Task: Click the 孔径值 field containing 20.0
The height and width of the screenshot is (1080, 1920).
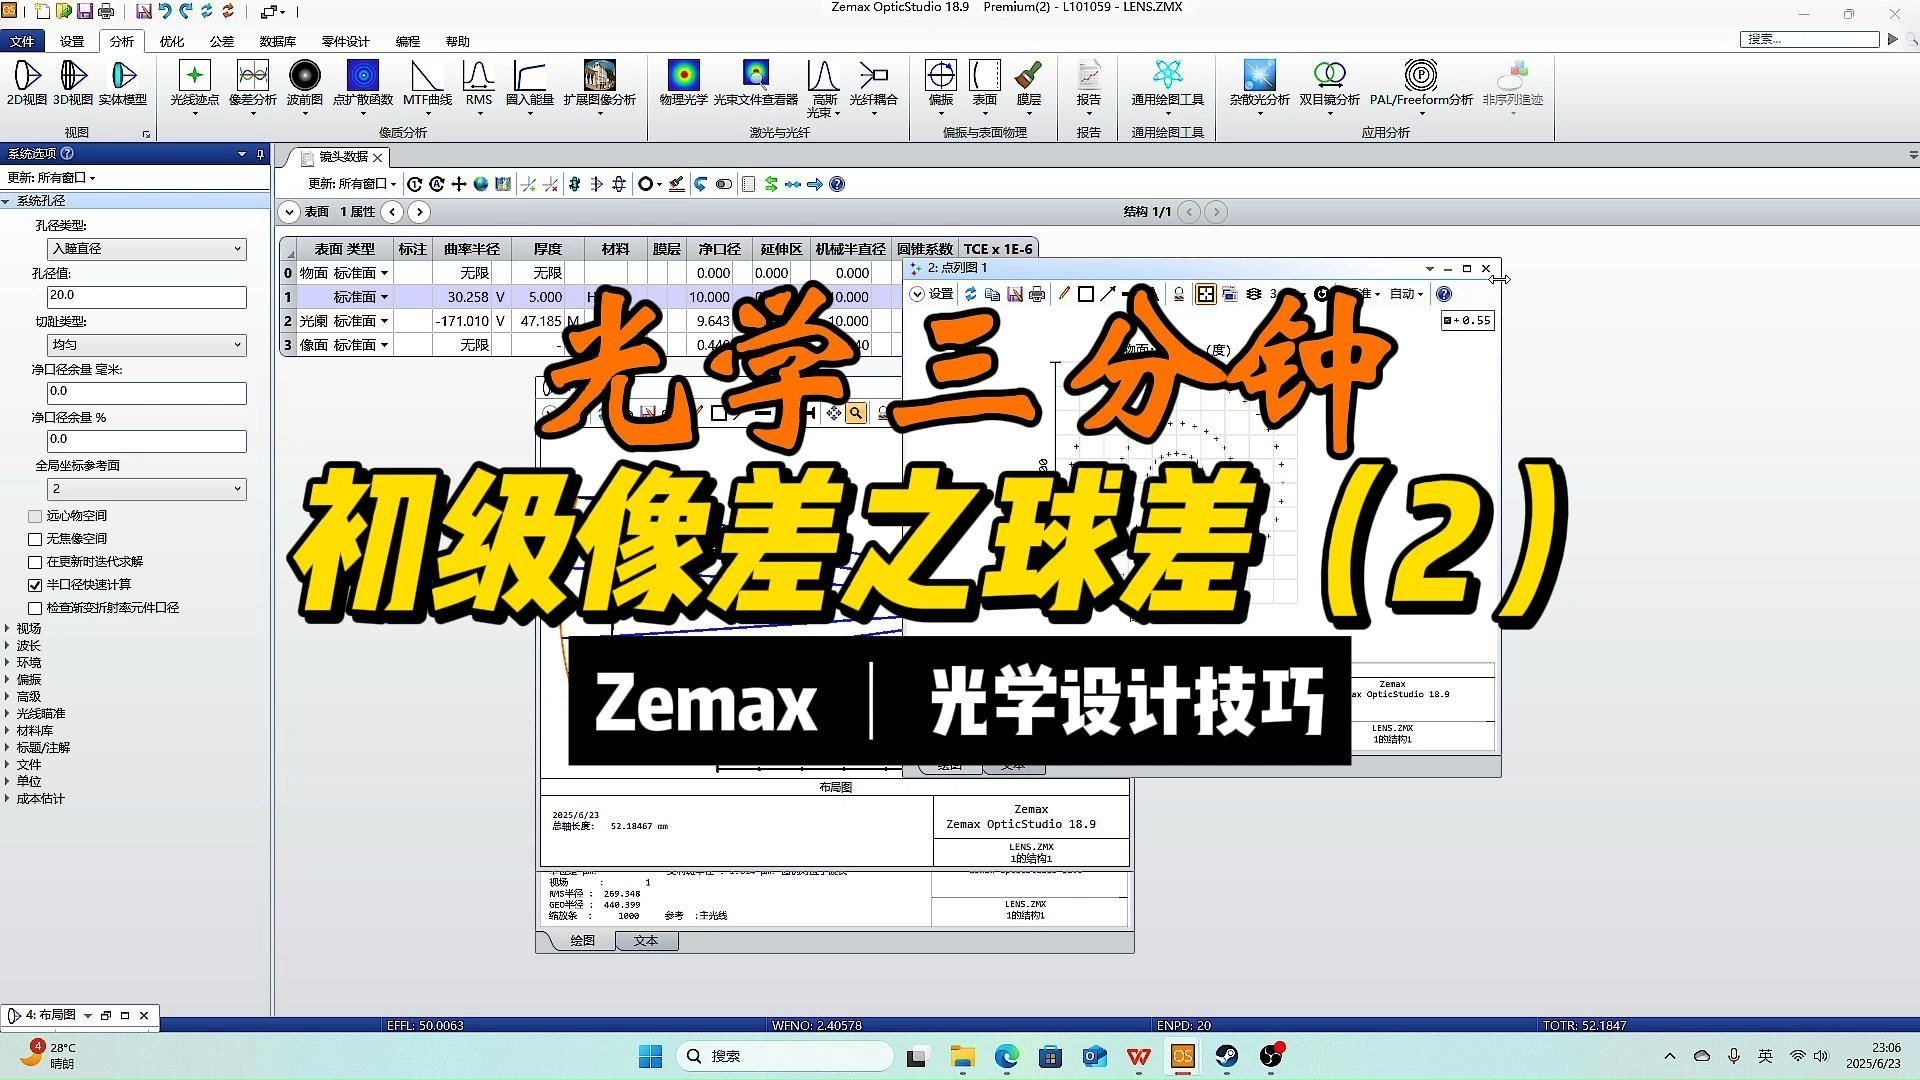Action: [146, 296]
